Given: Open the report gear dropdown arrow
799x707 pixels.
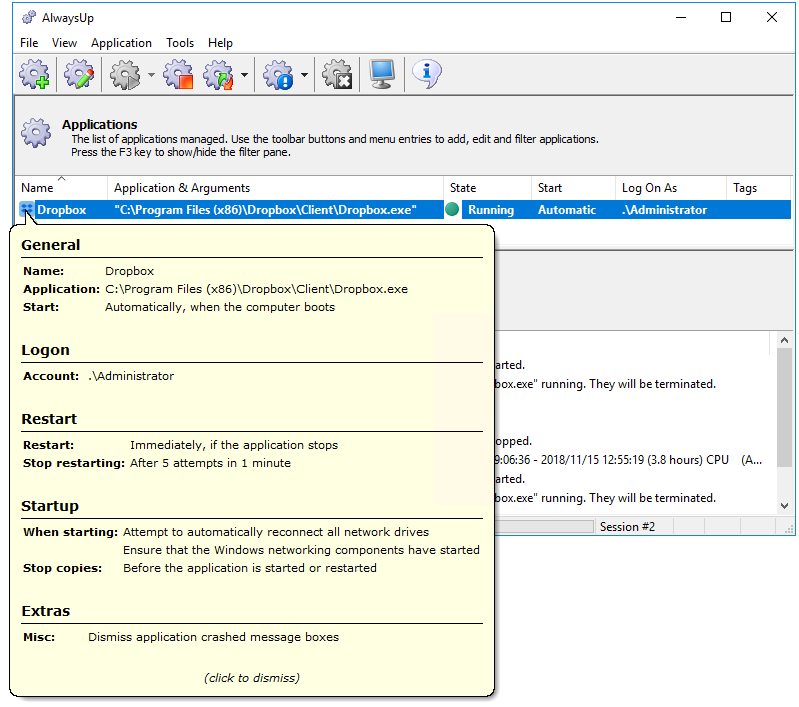Looking at the screenshot, I should point(304,75).
